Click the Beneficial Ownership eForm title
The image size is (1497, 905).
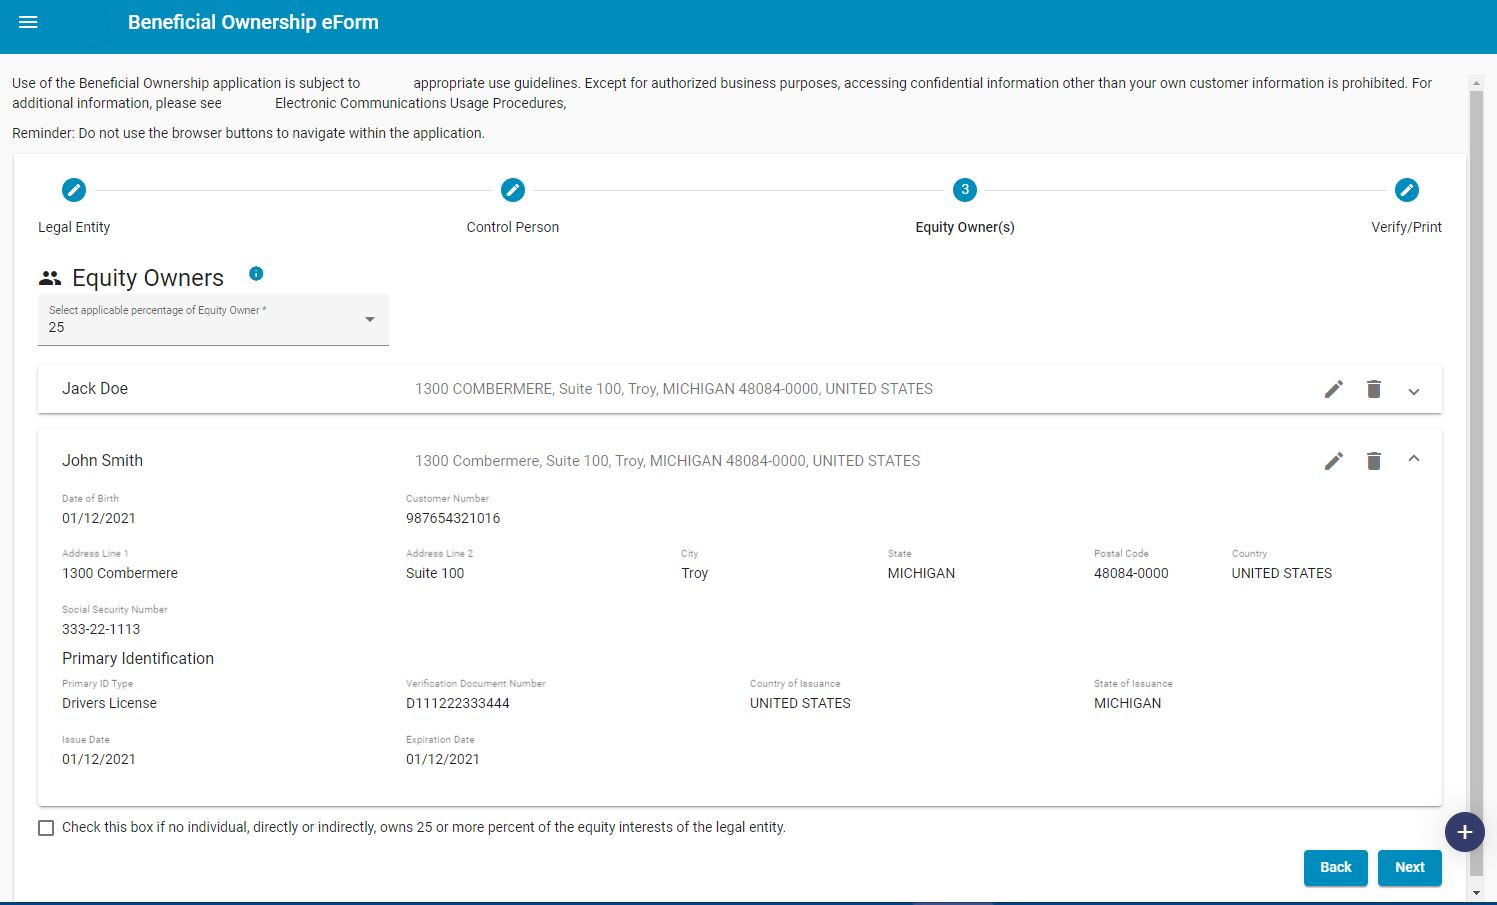pyautogui.click(x=253, y=22)
